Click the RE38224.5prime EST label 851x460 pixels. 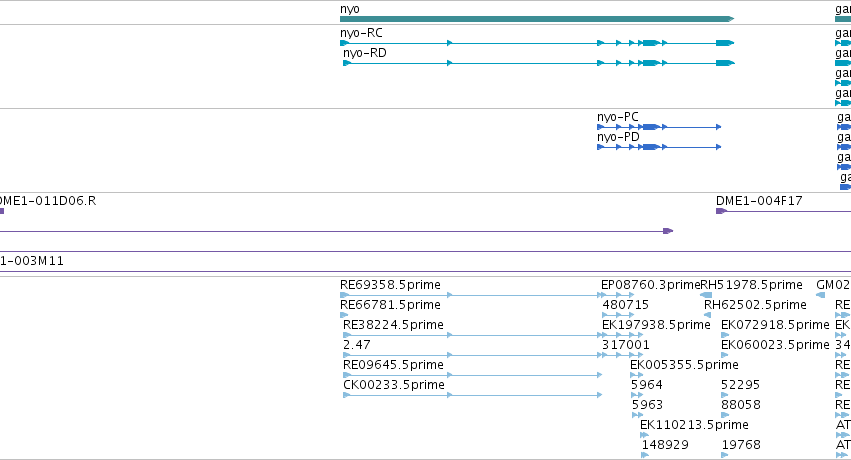tap(393, 325)
